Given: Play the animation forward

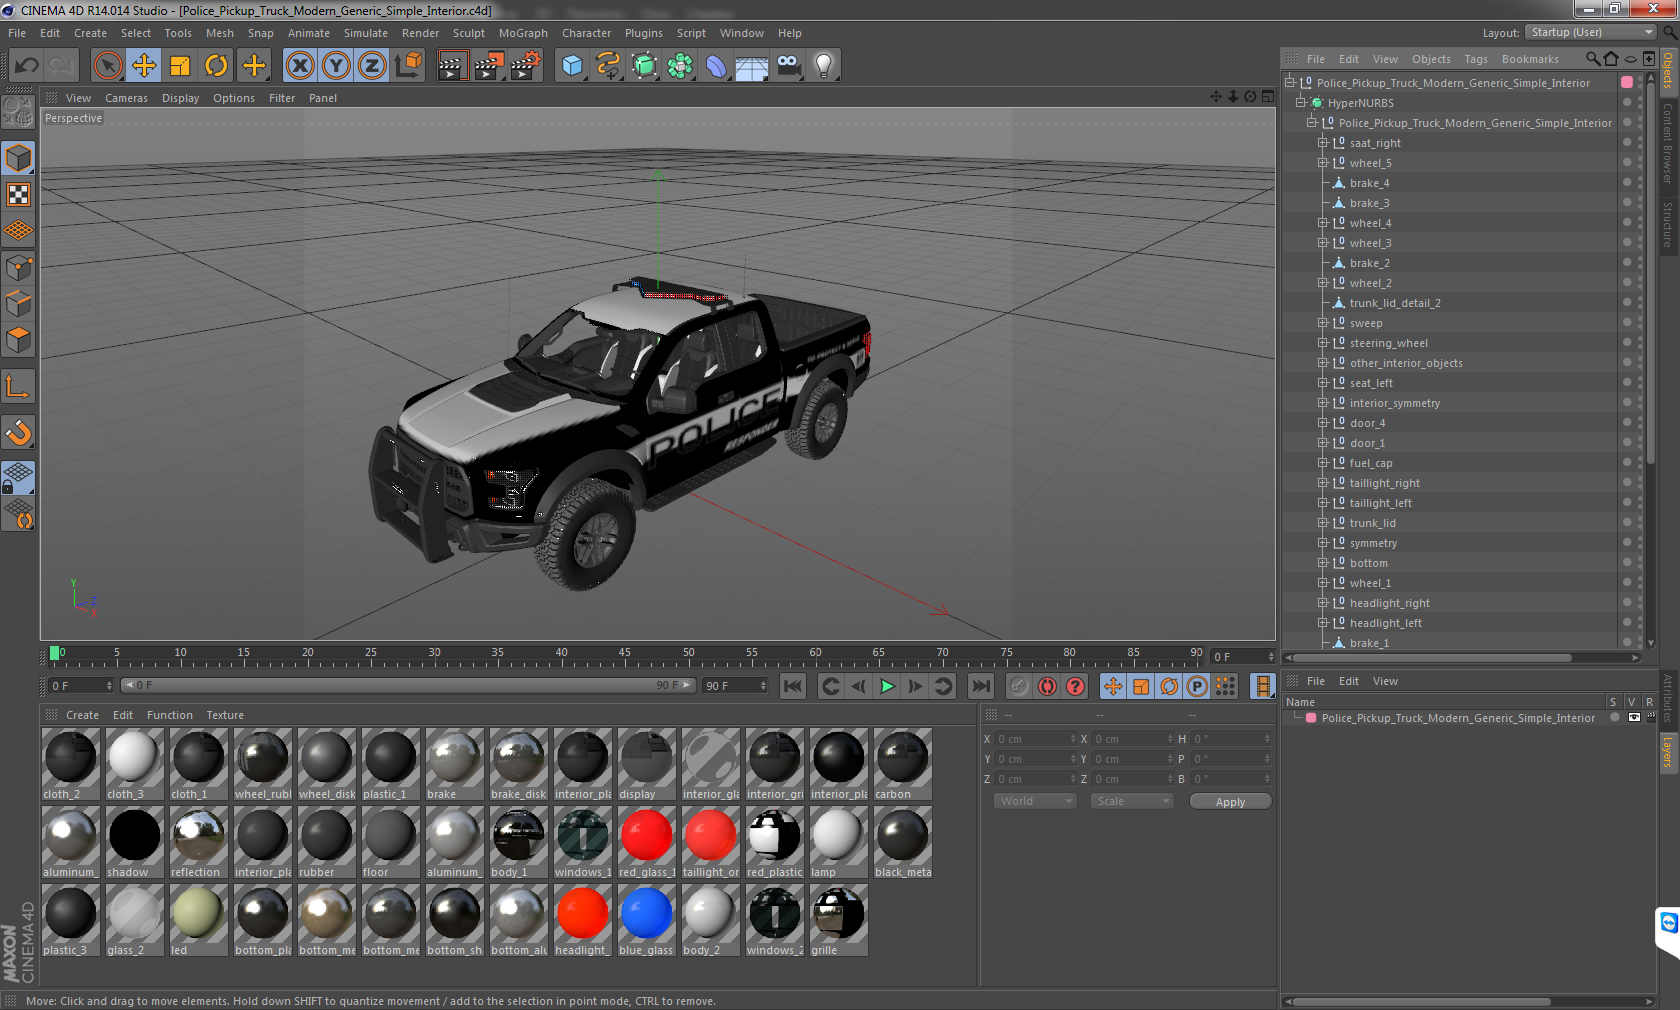Looking at the screenshot, I should (887, 686).
